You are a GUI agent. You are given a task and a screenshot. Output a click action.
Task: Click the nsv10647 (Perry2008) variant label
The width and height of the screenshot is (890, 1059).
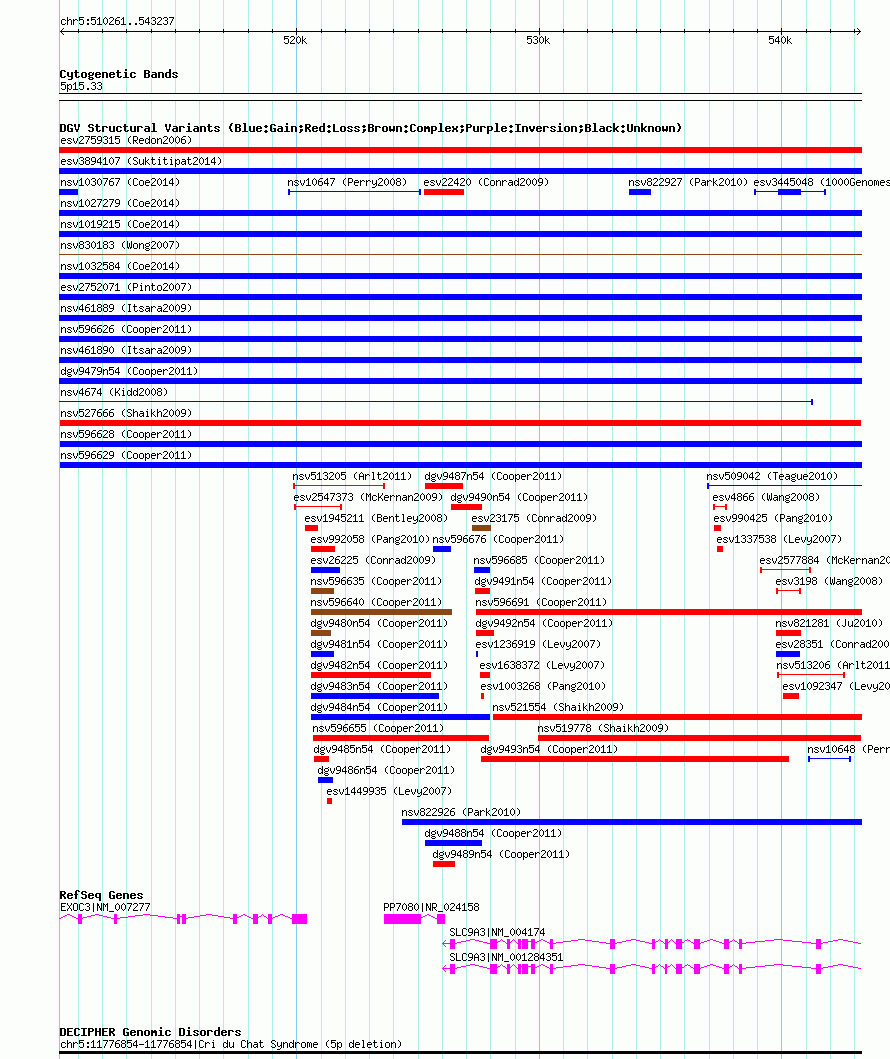click(x=347, y=182)
